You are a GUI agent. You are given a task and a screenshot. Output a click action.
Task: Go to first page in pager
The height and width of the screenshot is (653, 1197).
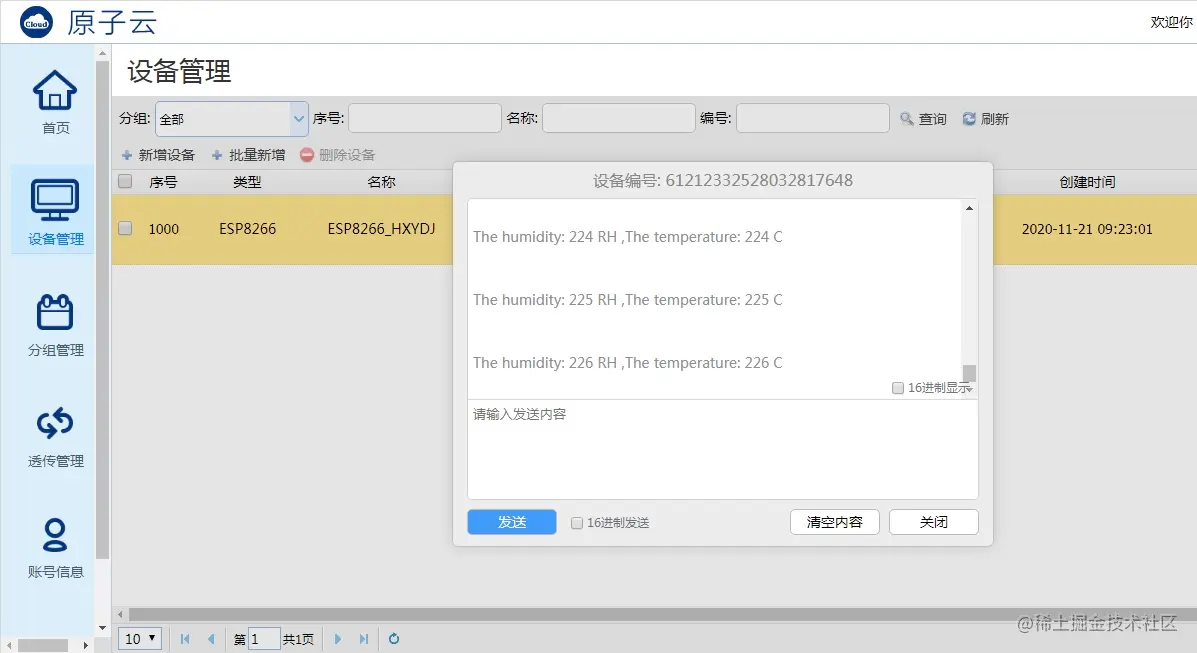point(185,639)
